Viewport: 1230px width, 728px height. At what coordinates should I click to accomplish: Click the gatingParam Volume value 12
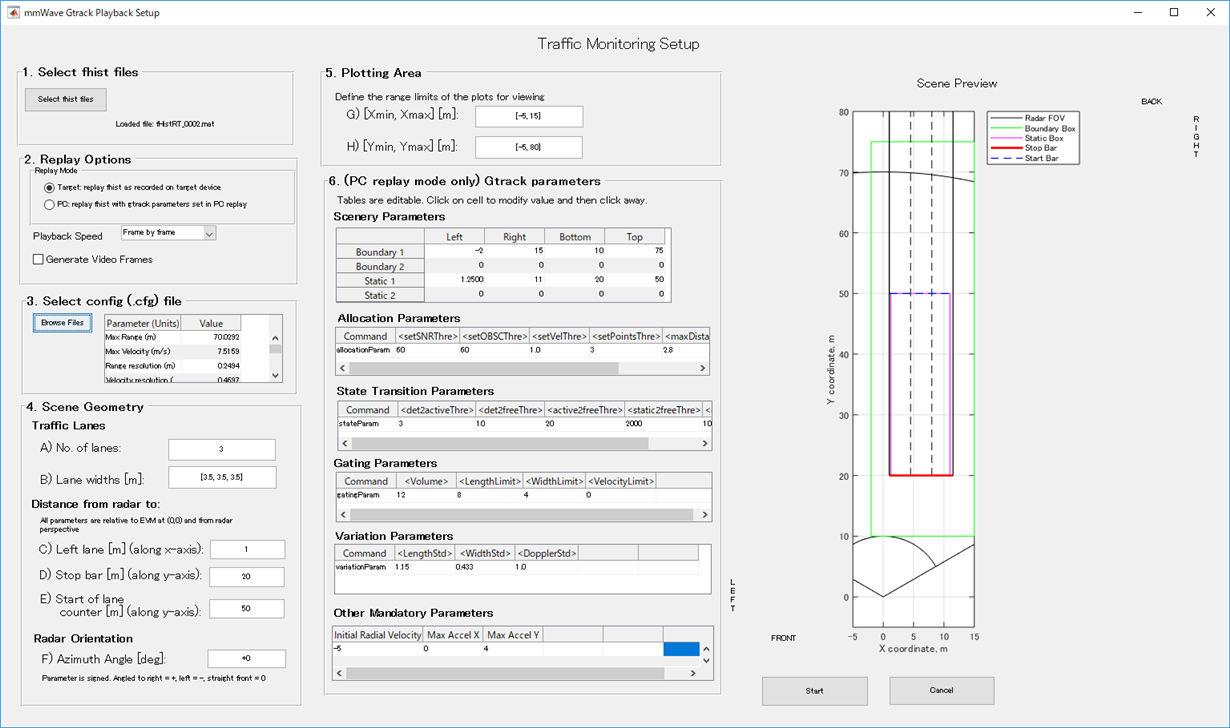pos(424,495)
